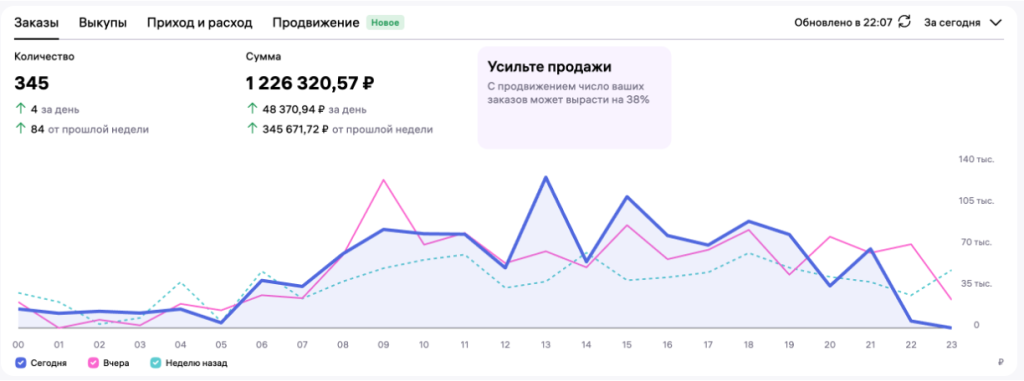Open the Усильте продажи promo card

coord(574,97)
